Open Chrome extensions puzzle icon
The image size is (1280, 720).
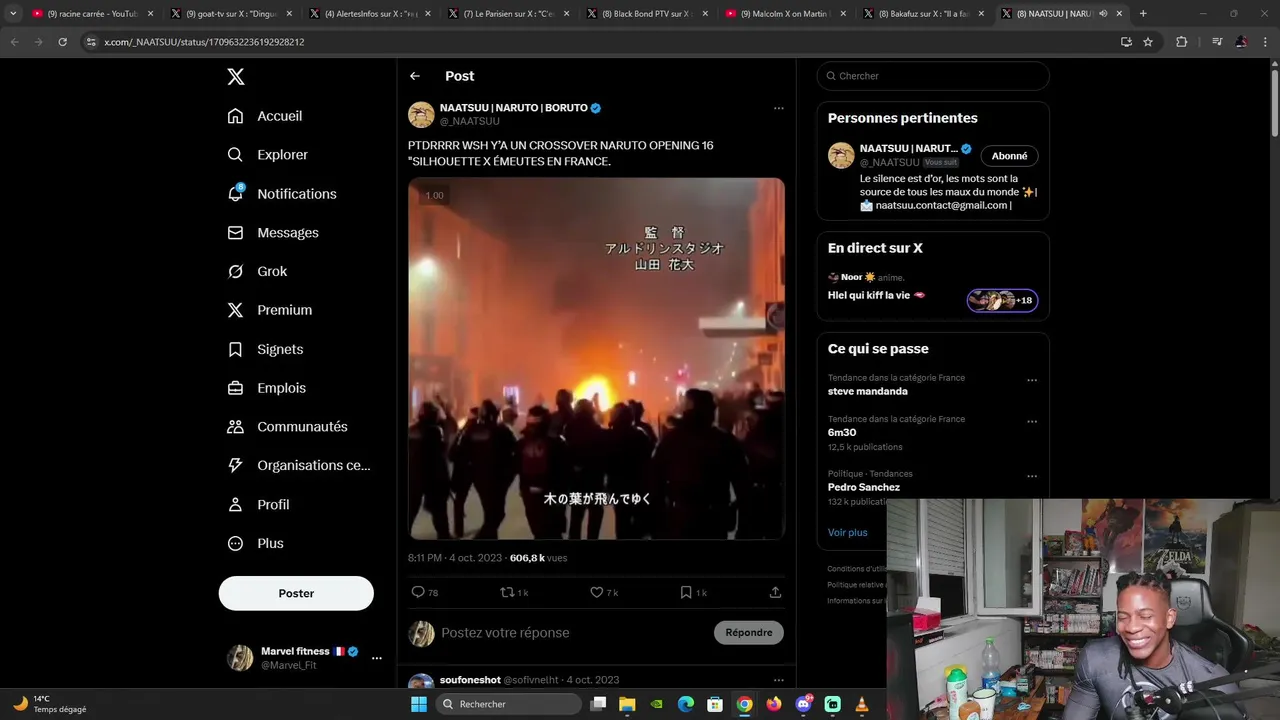(1182, 42)
